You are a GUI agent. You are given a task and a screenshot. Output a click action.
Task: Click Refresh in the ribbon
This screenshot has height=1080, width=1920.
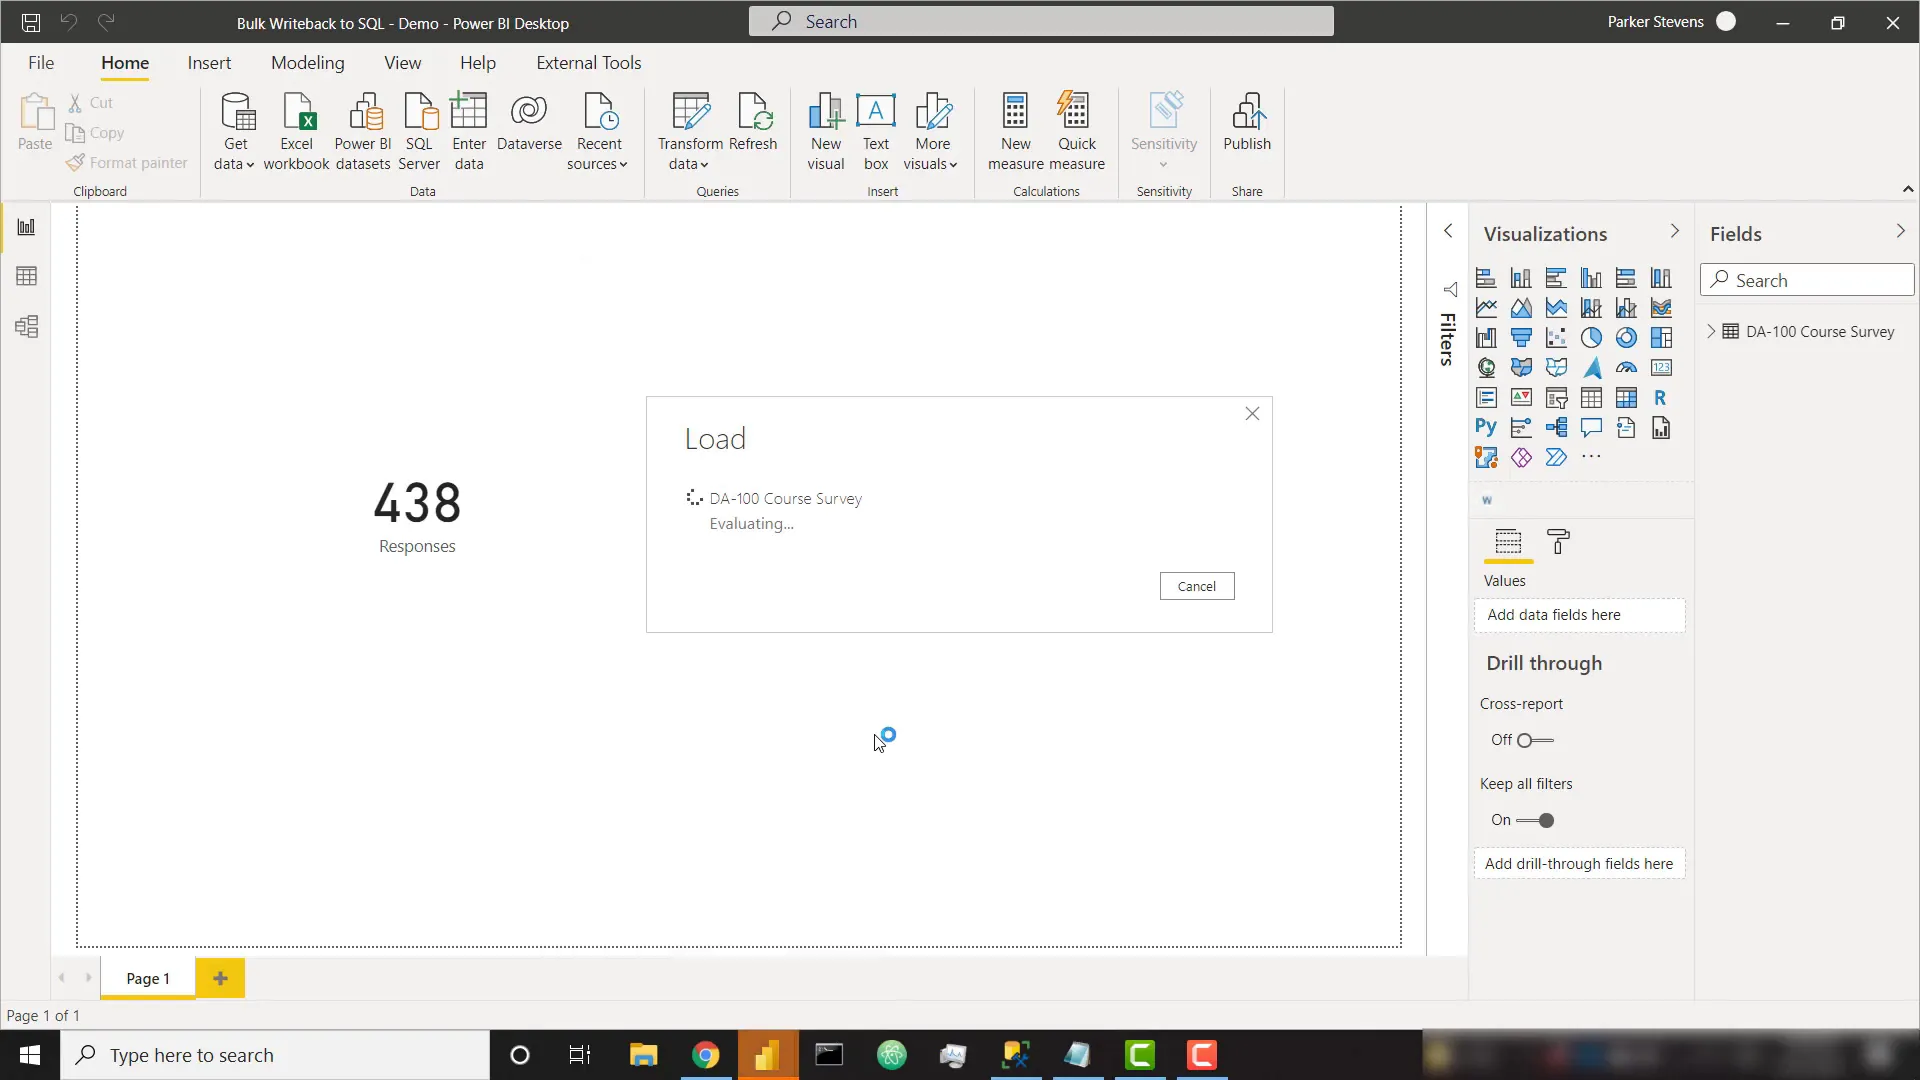[x=753, y=124]
